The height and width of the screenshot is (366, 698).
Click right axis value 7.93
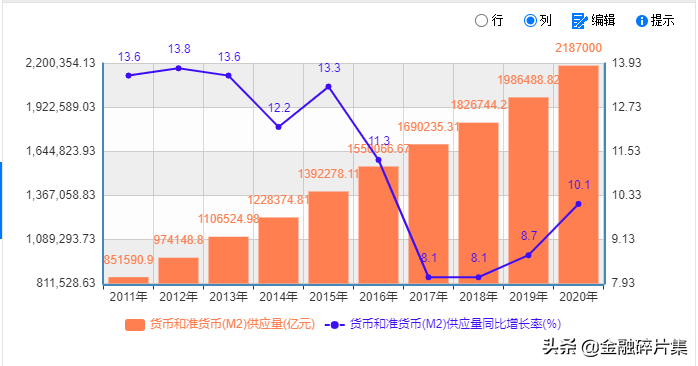[623, 283]
